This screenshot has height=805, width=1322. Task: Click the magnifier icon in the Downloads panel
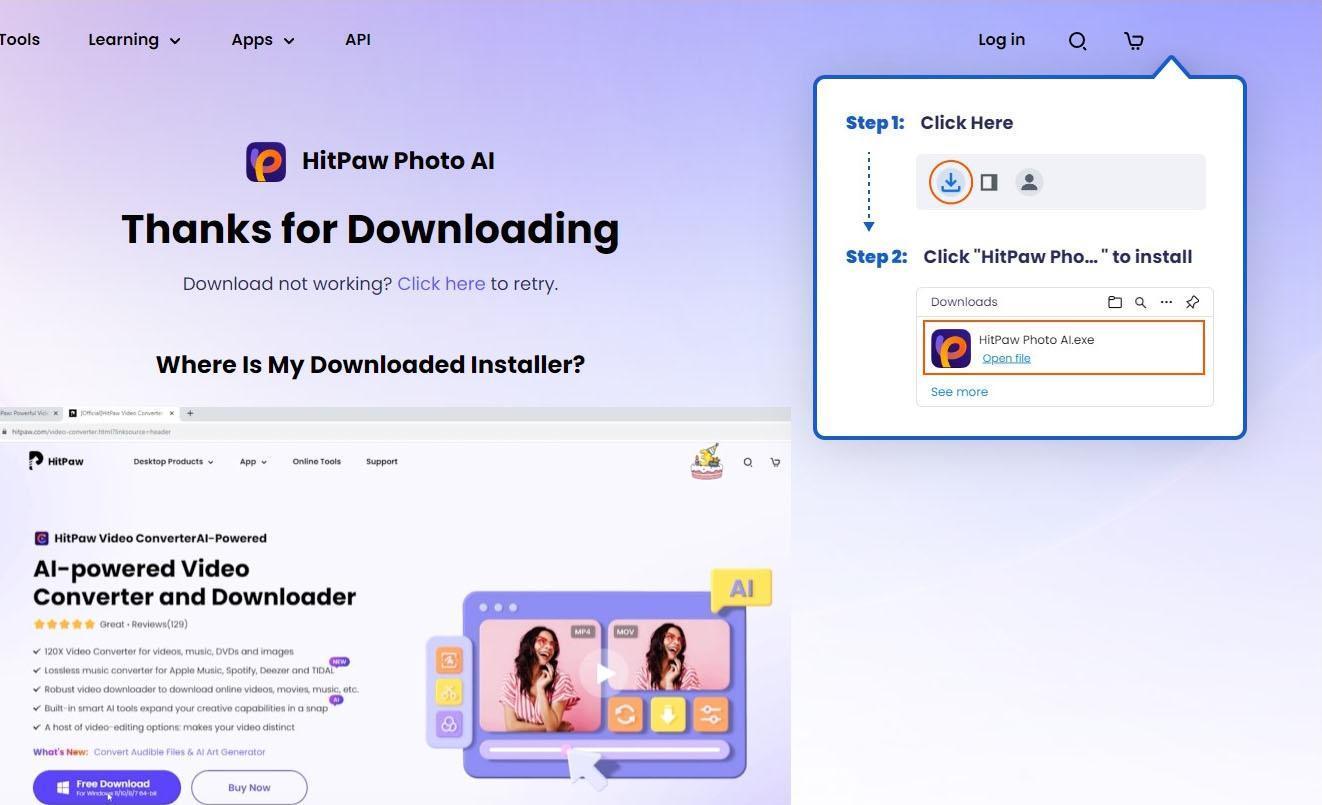click(1140, 302)
